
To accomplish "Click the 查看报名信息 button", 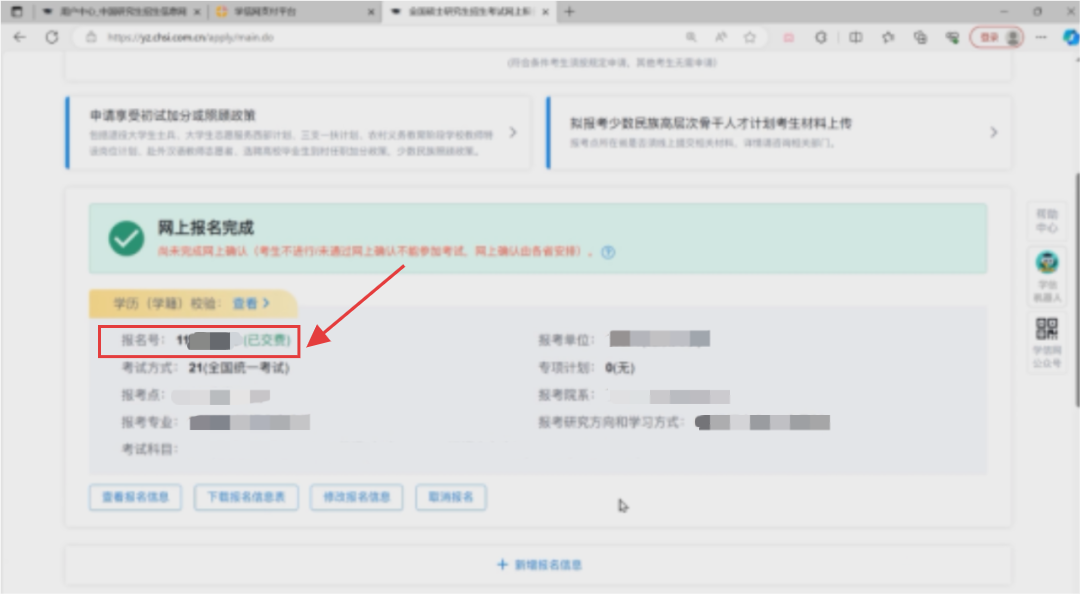I will [135, 497].
